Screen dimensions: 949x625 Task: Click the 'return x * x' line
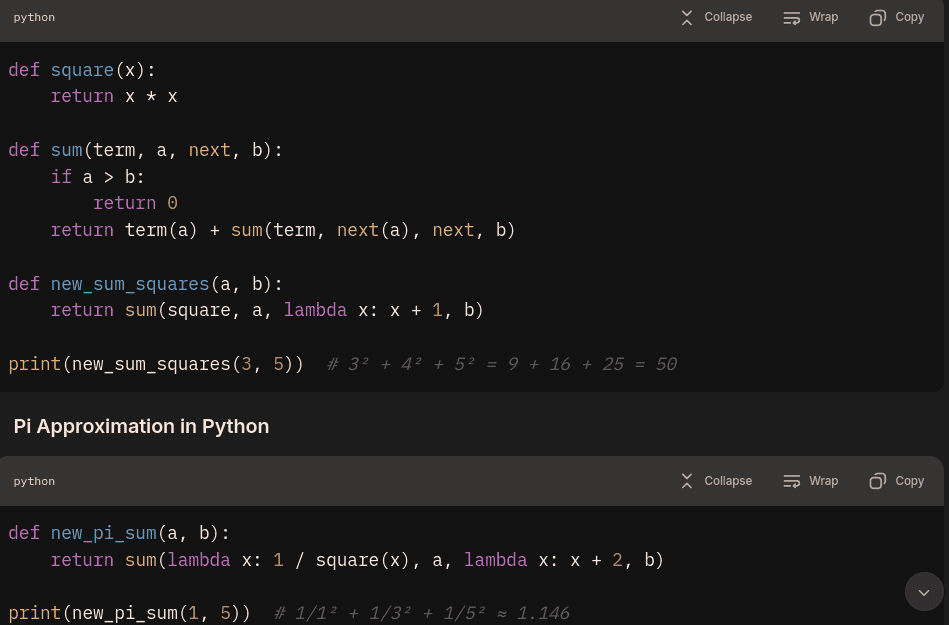coord(114,96)
